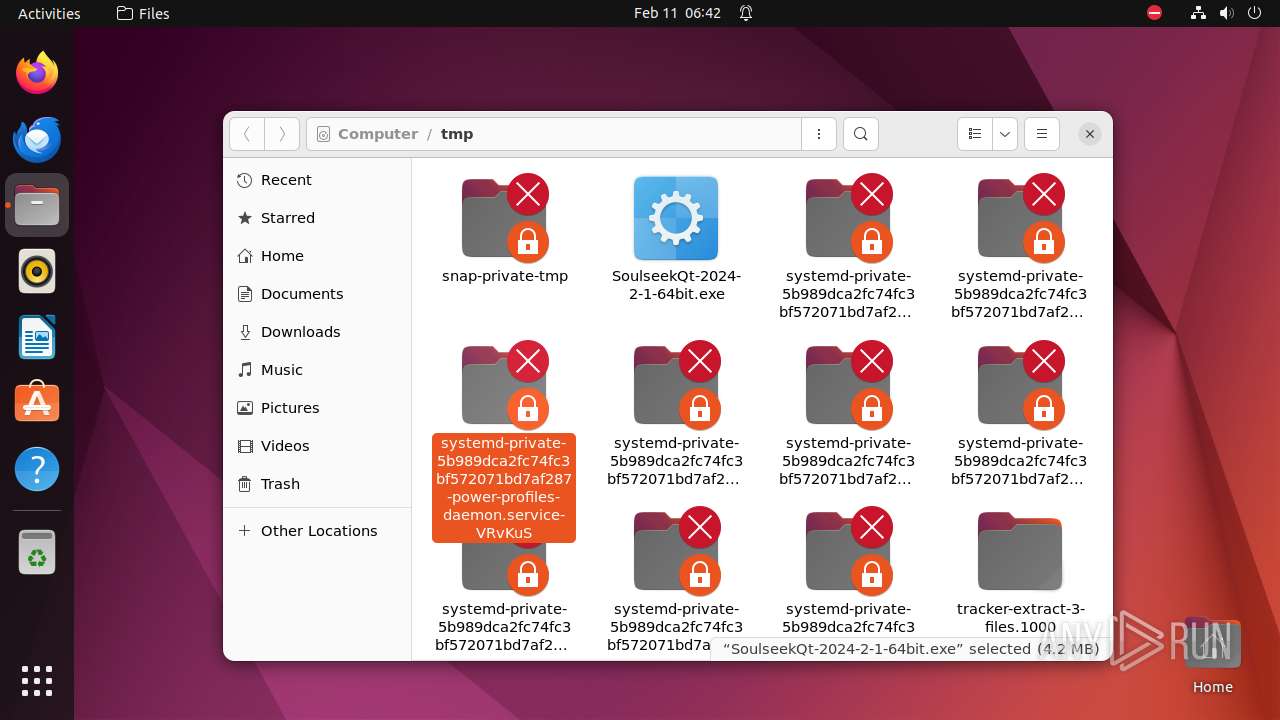The image size is (1280, 720).
Task: Click the highlighted power-profiles-daemon.service folder name
Action: click(x=504, y=488)
